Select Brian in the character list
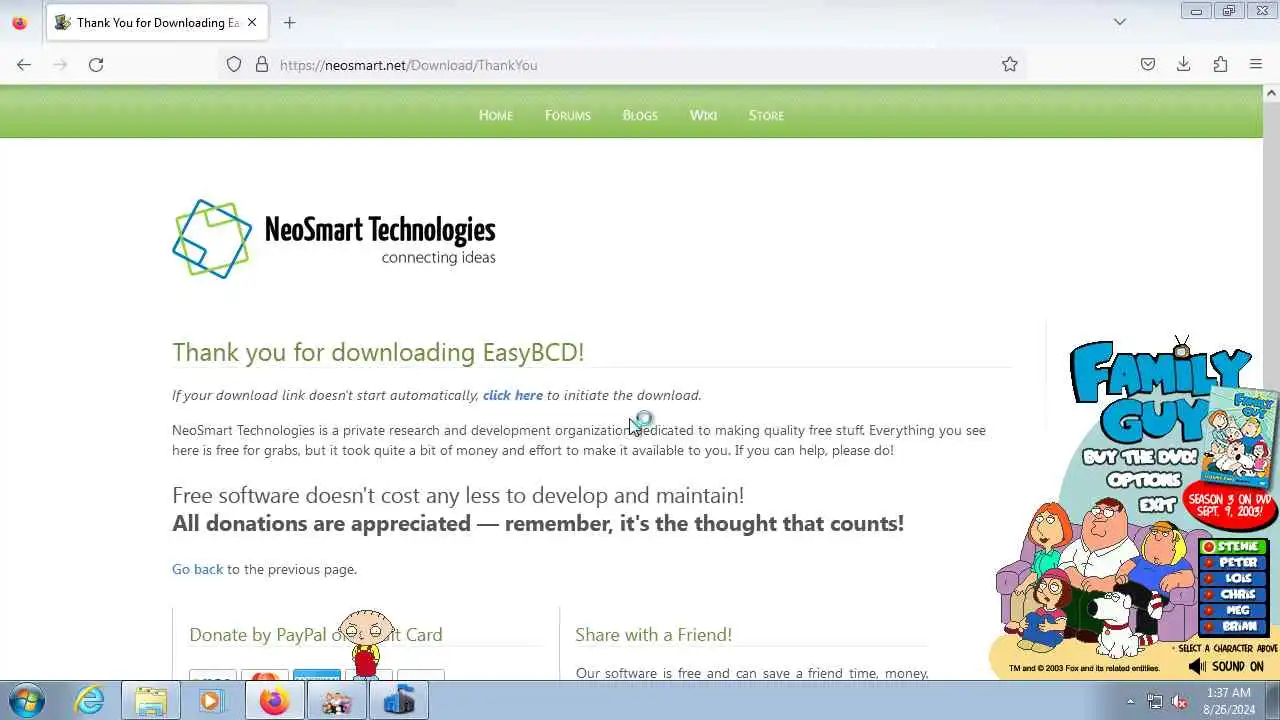 (x=1234, y=627)
